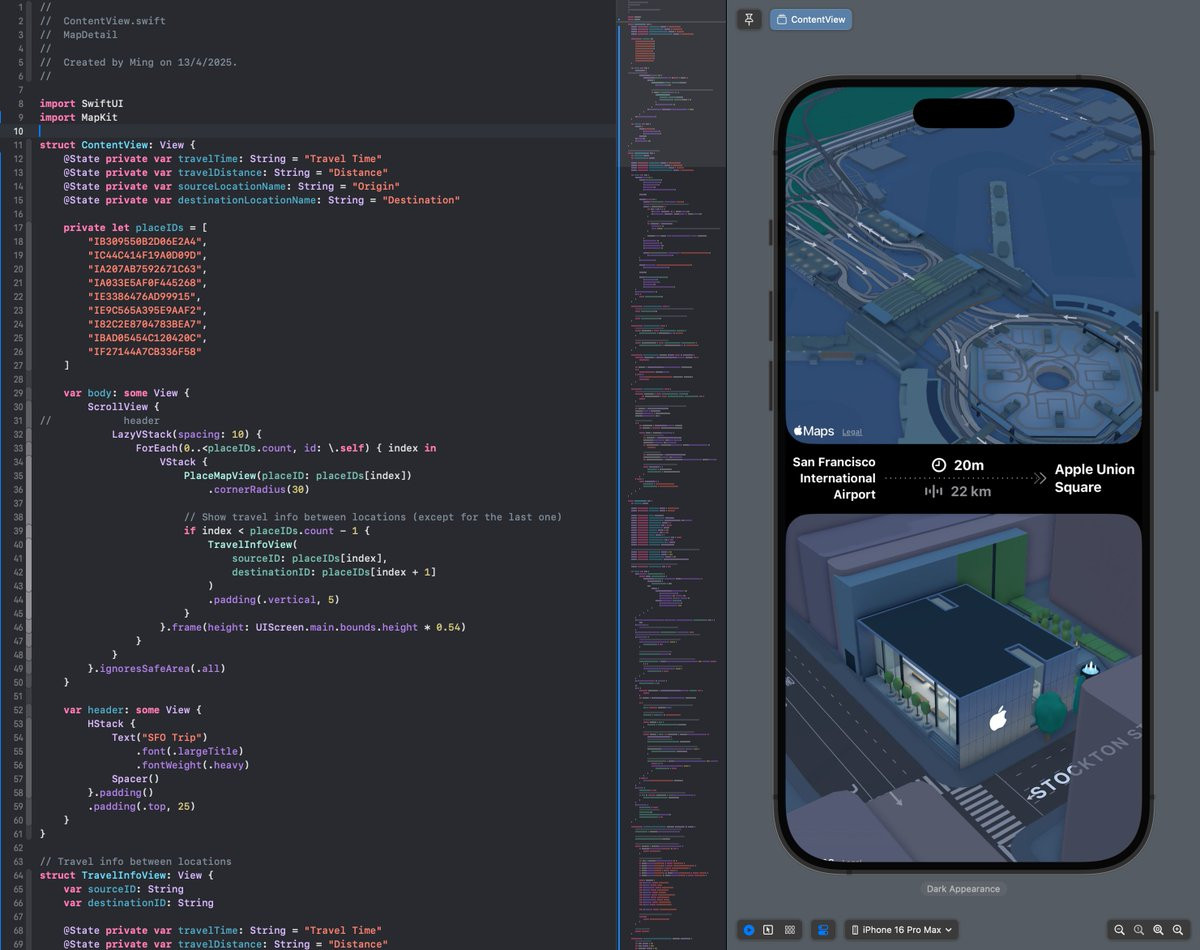The height and width of the screenshot is (950, 1200).
Task: Click the "IE3386476AD99915" place ID string
Action: pyautogui.click(x=144, y=297)
